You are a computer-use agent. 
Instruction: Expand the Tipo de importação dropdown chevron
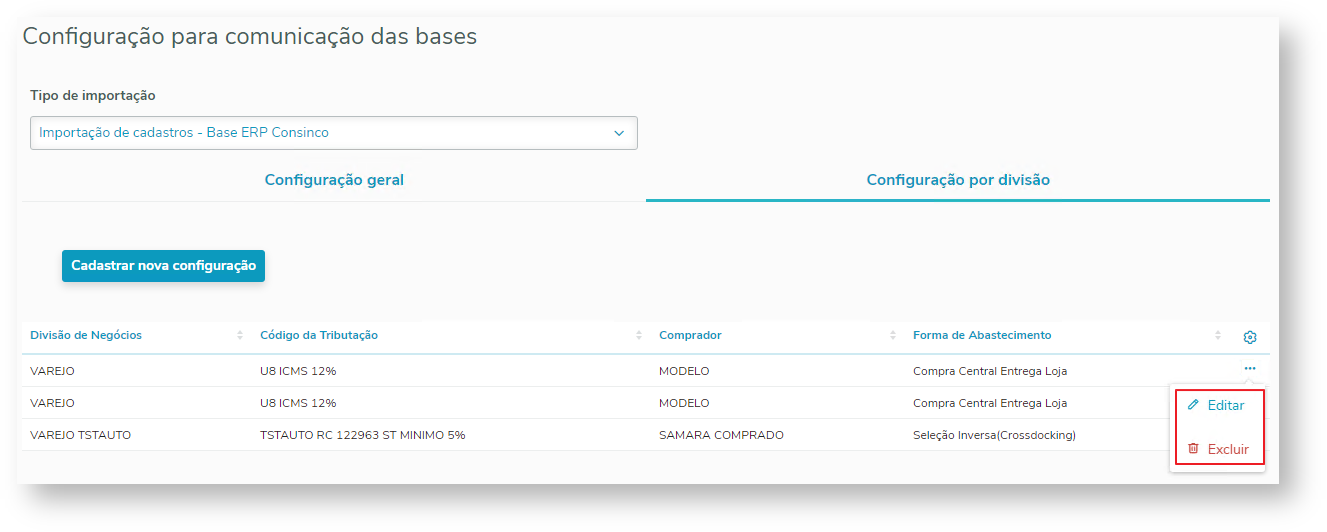click(x=618, y=133)
